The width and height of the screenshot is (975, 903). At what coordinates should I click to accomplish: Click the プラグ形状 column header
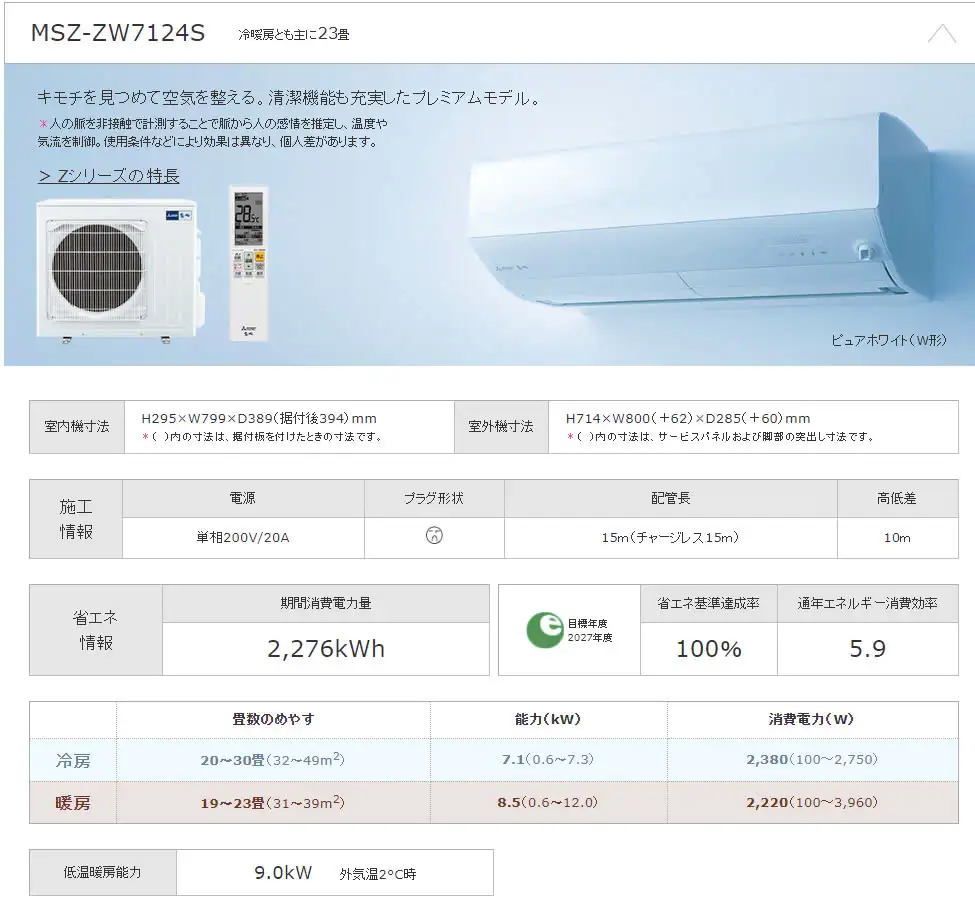click(434, 499)
